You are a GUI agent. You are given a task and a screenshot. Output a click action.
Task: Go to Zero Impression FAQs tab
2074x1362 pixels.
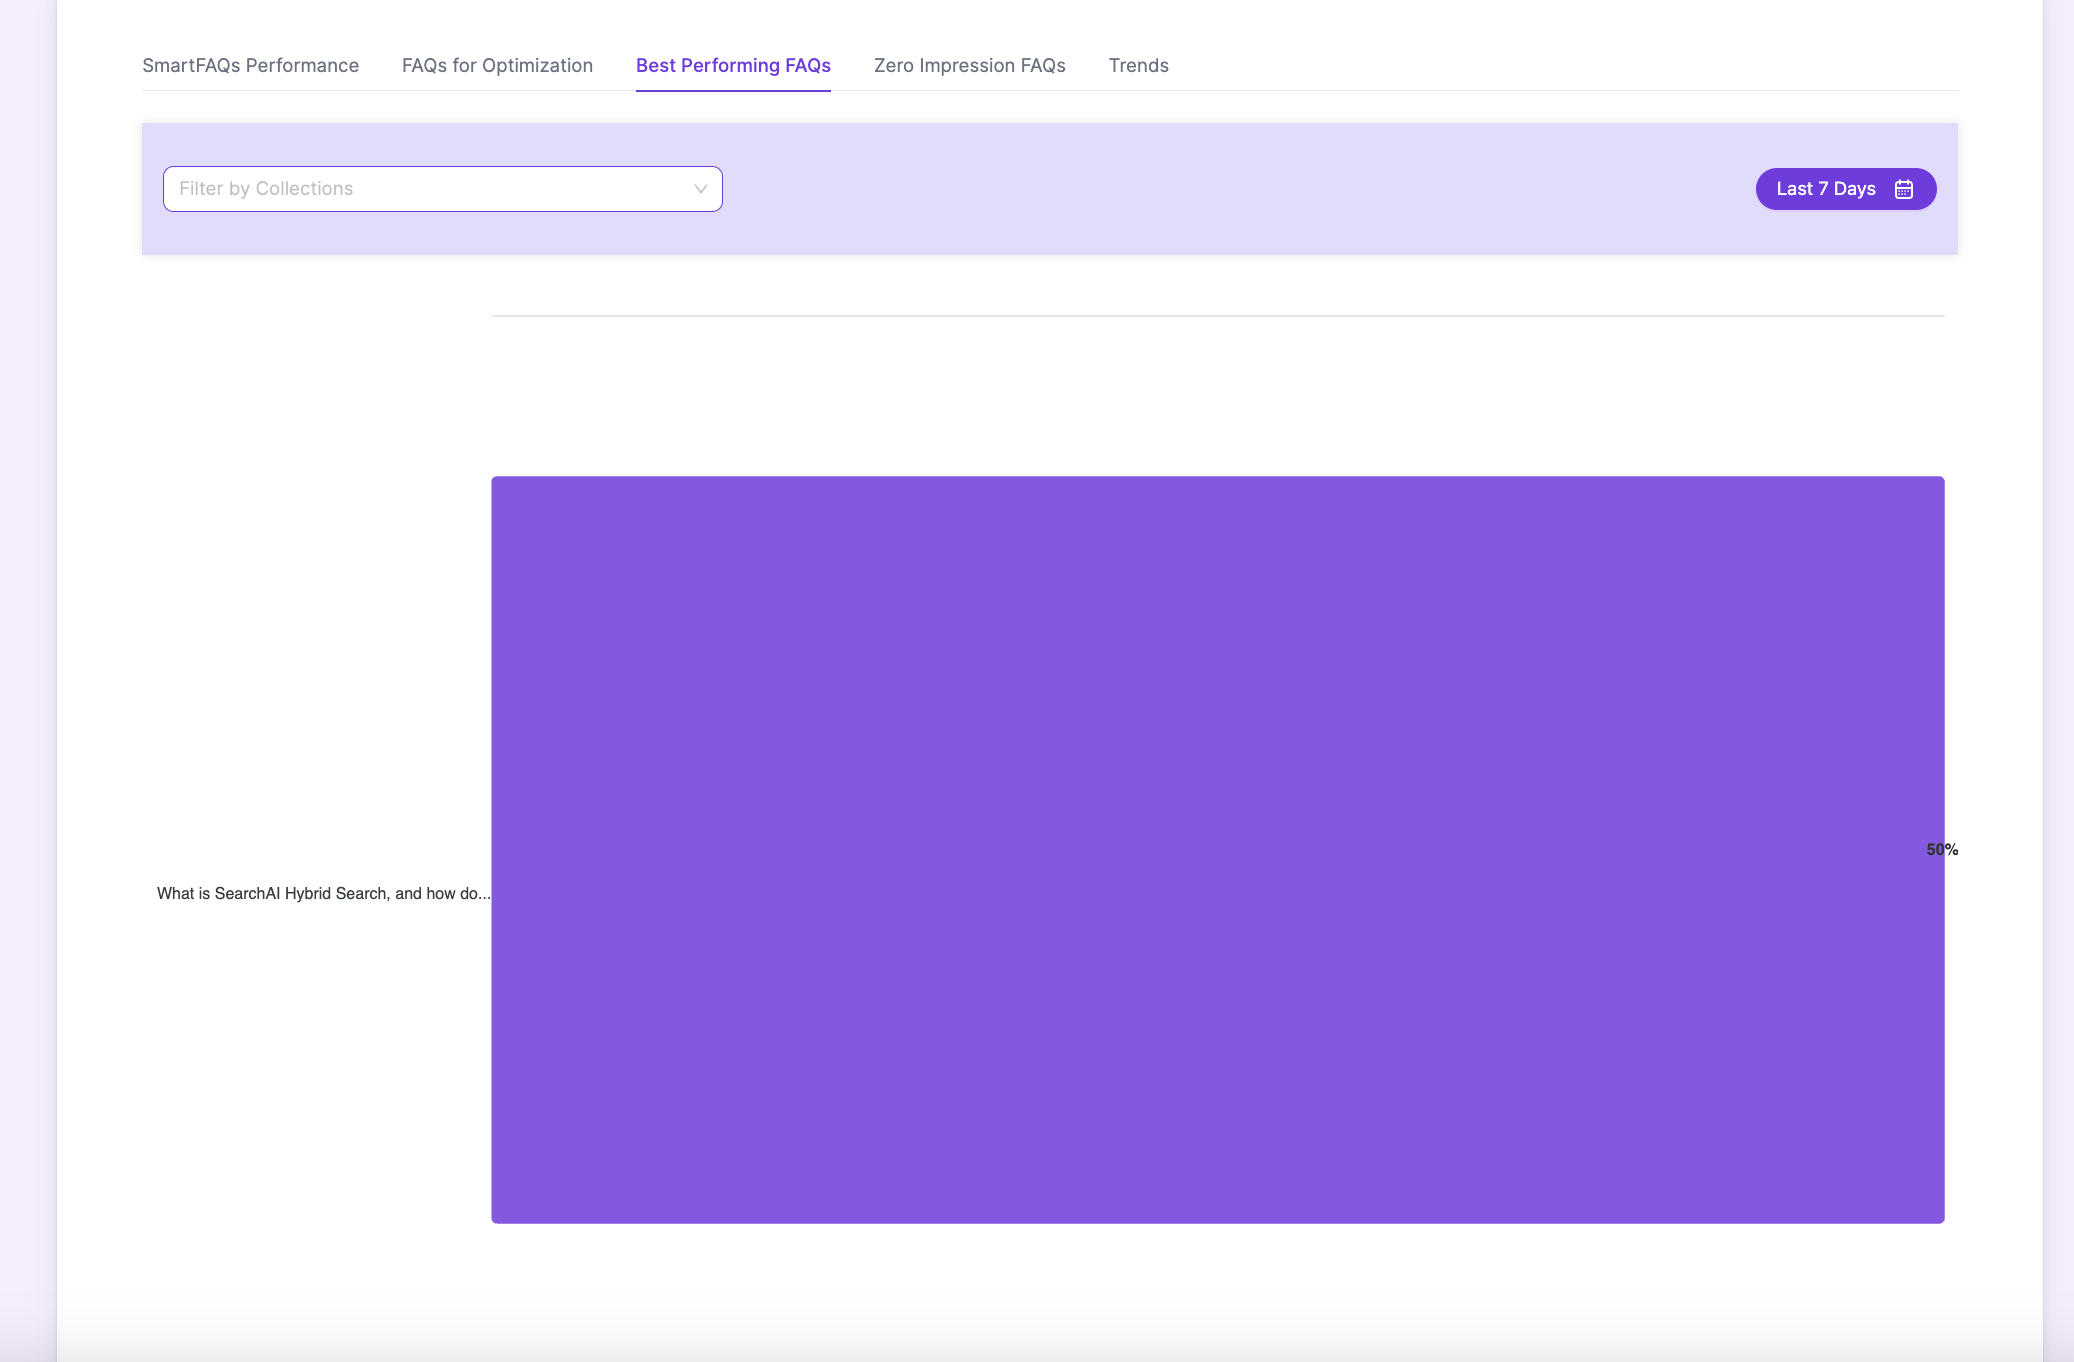969,65
